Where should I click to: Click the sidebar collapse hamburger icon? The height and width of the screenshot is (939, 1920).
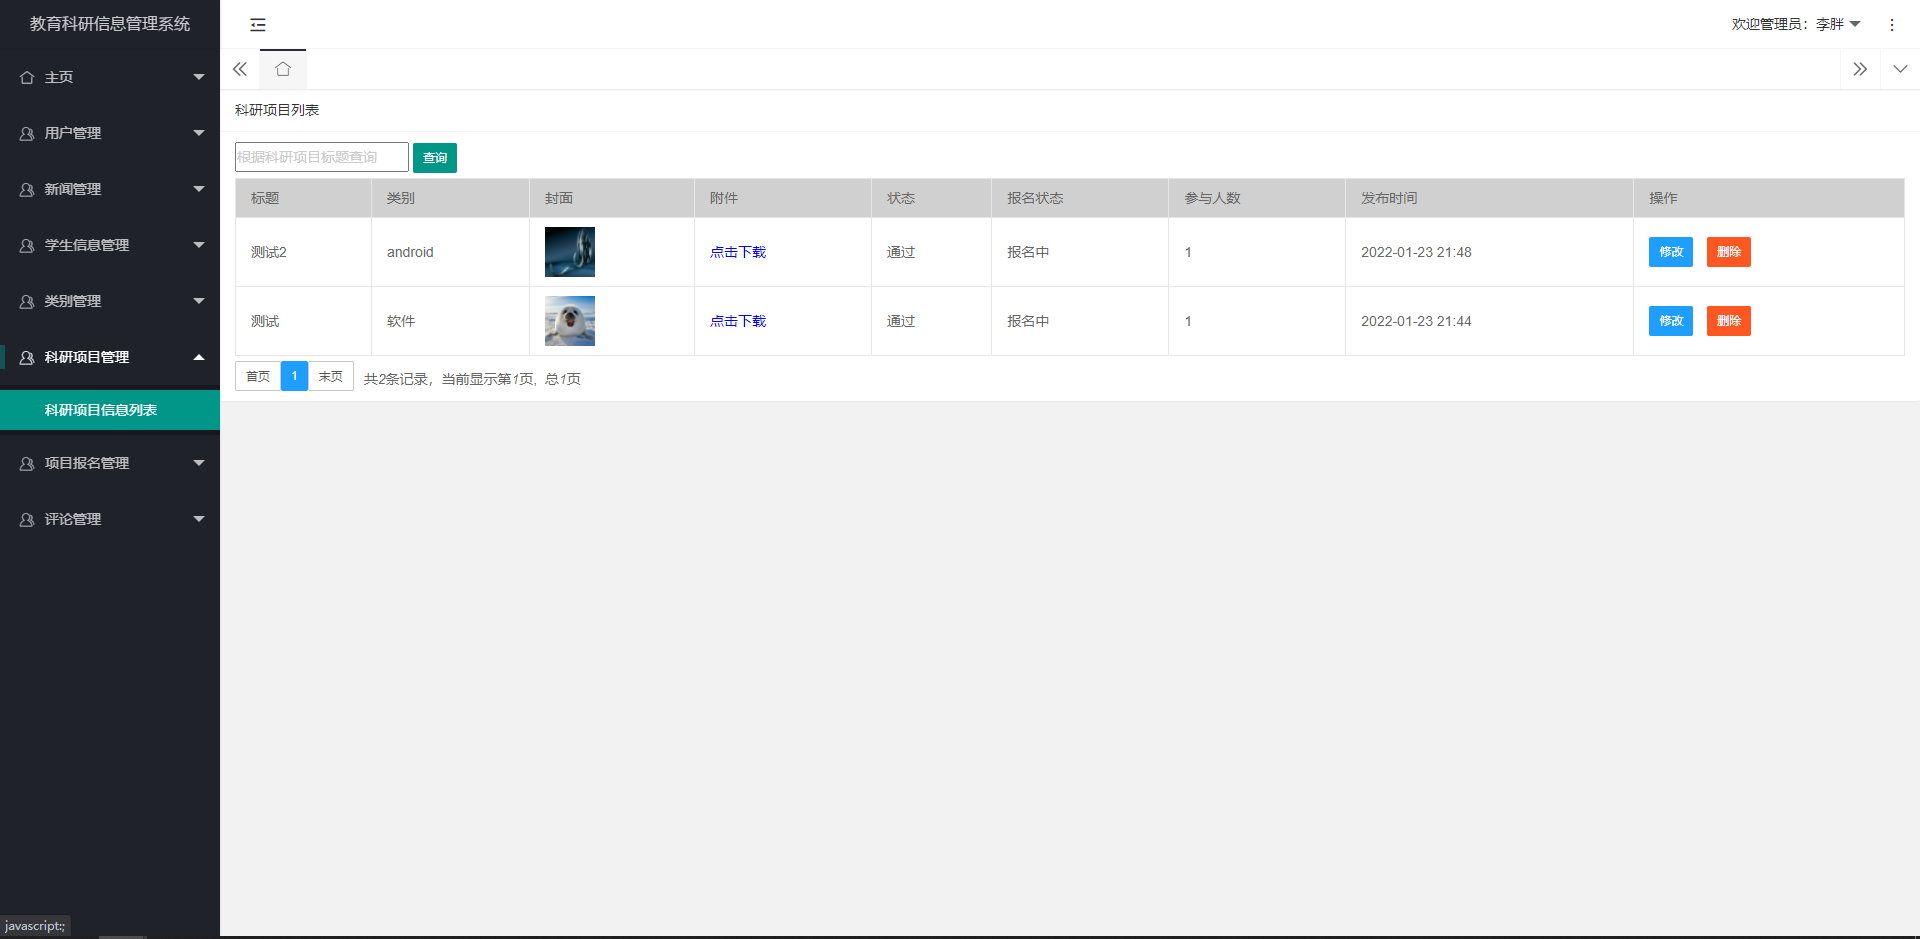pos(258,25)
